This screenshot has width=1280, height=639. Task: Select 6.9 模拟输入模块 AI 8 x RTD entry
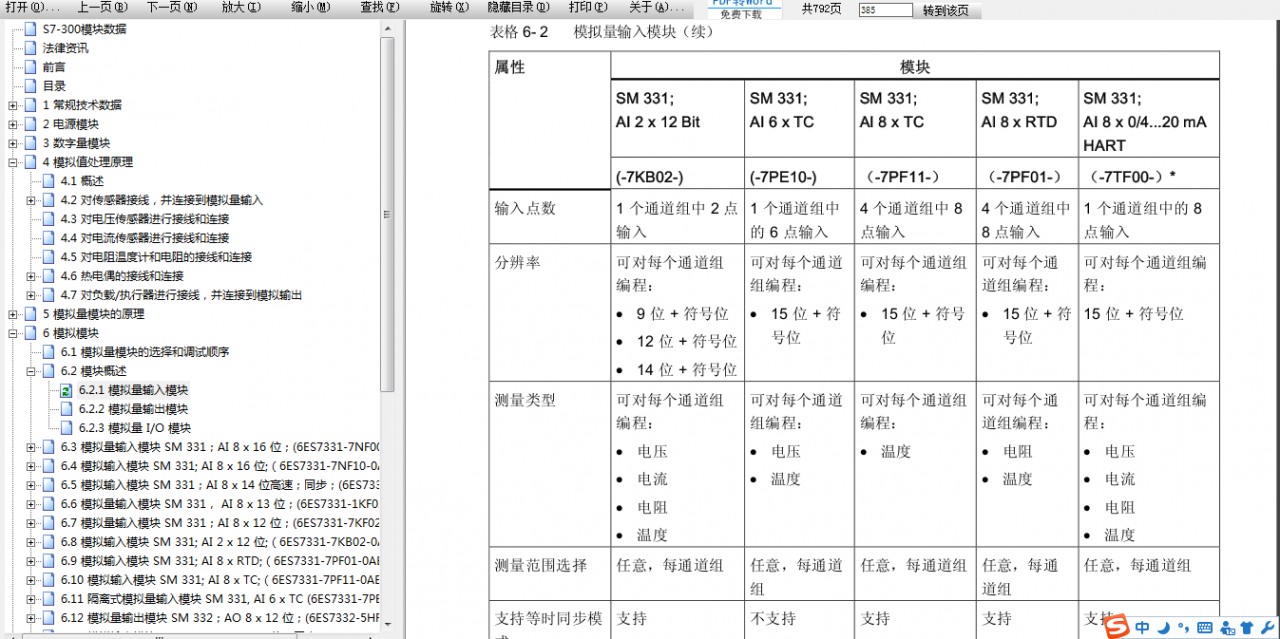[219, 561]
